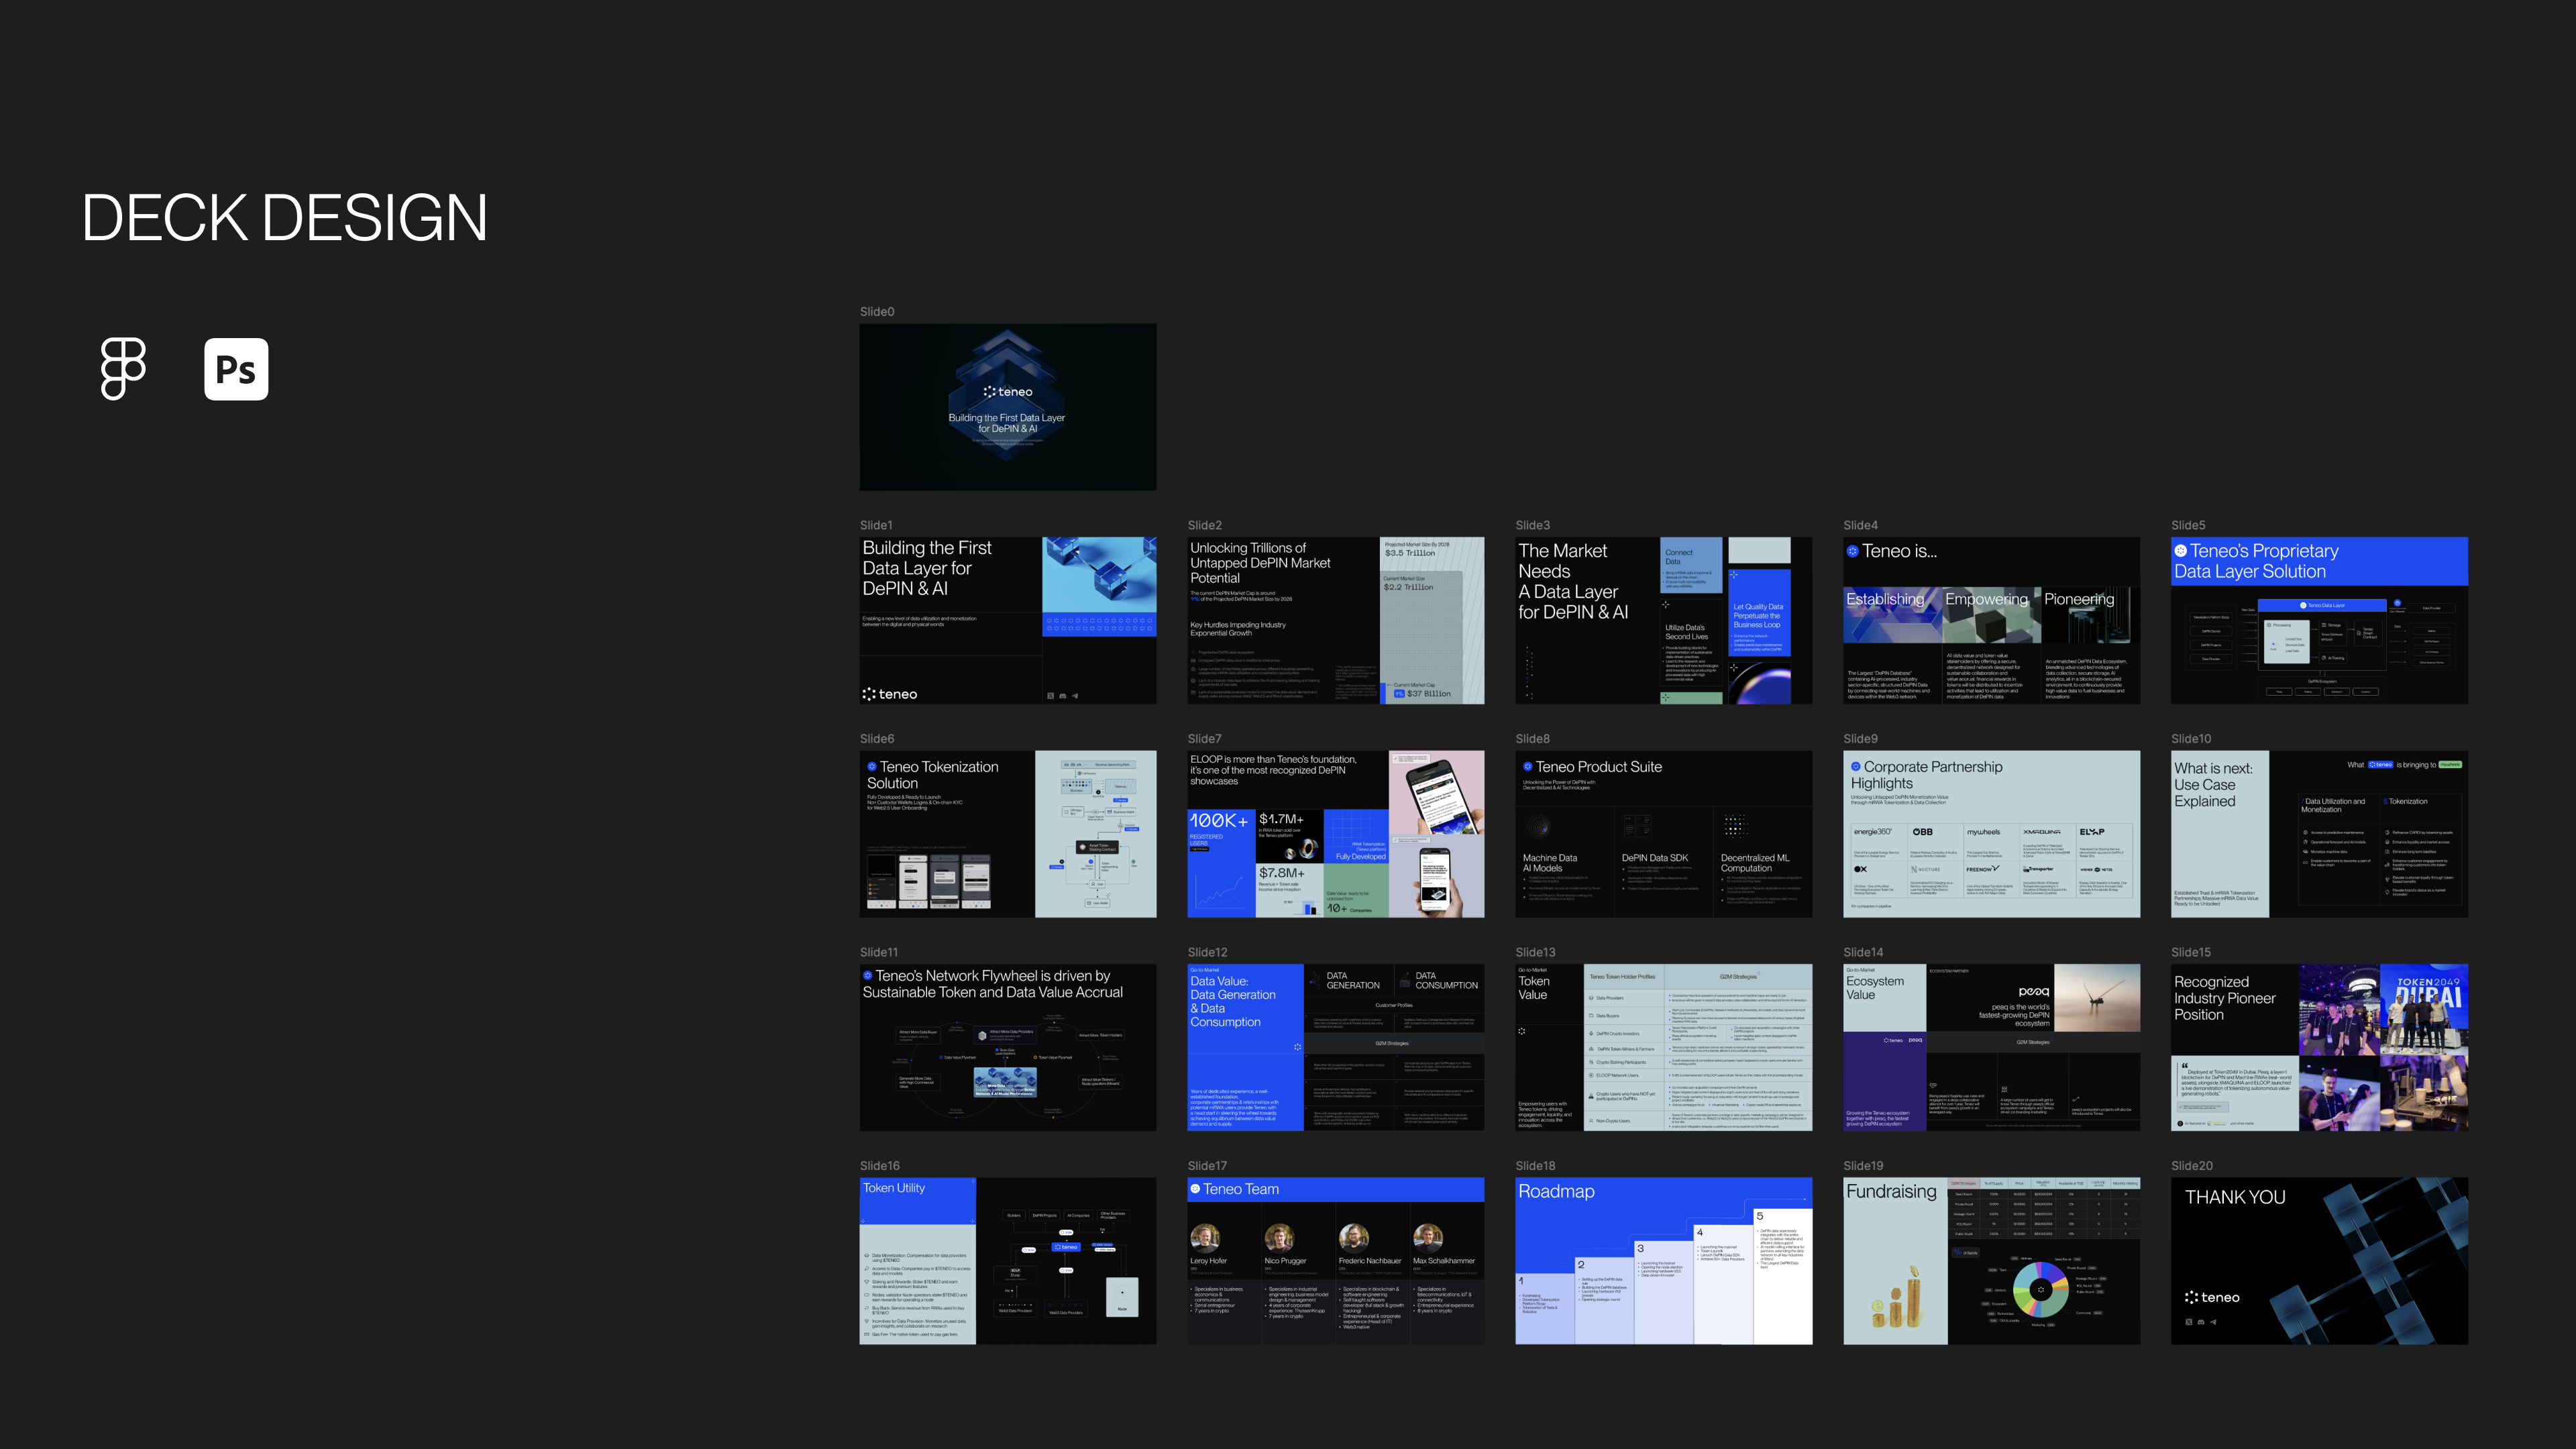This screenshot has width=2576, height=1449.
Task: Click the Slide15 label text
Action: [x=2190, y=952]
